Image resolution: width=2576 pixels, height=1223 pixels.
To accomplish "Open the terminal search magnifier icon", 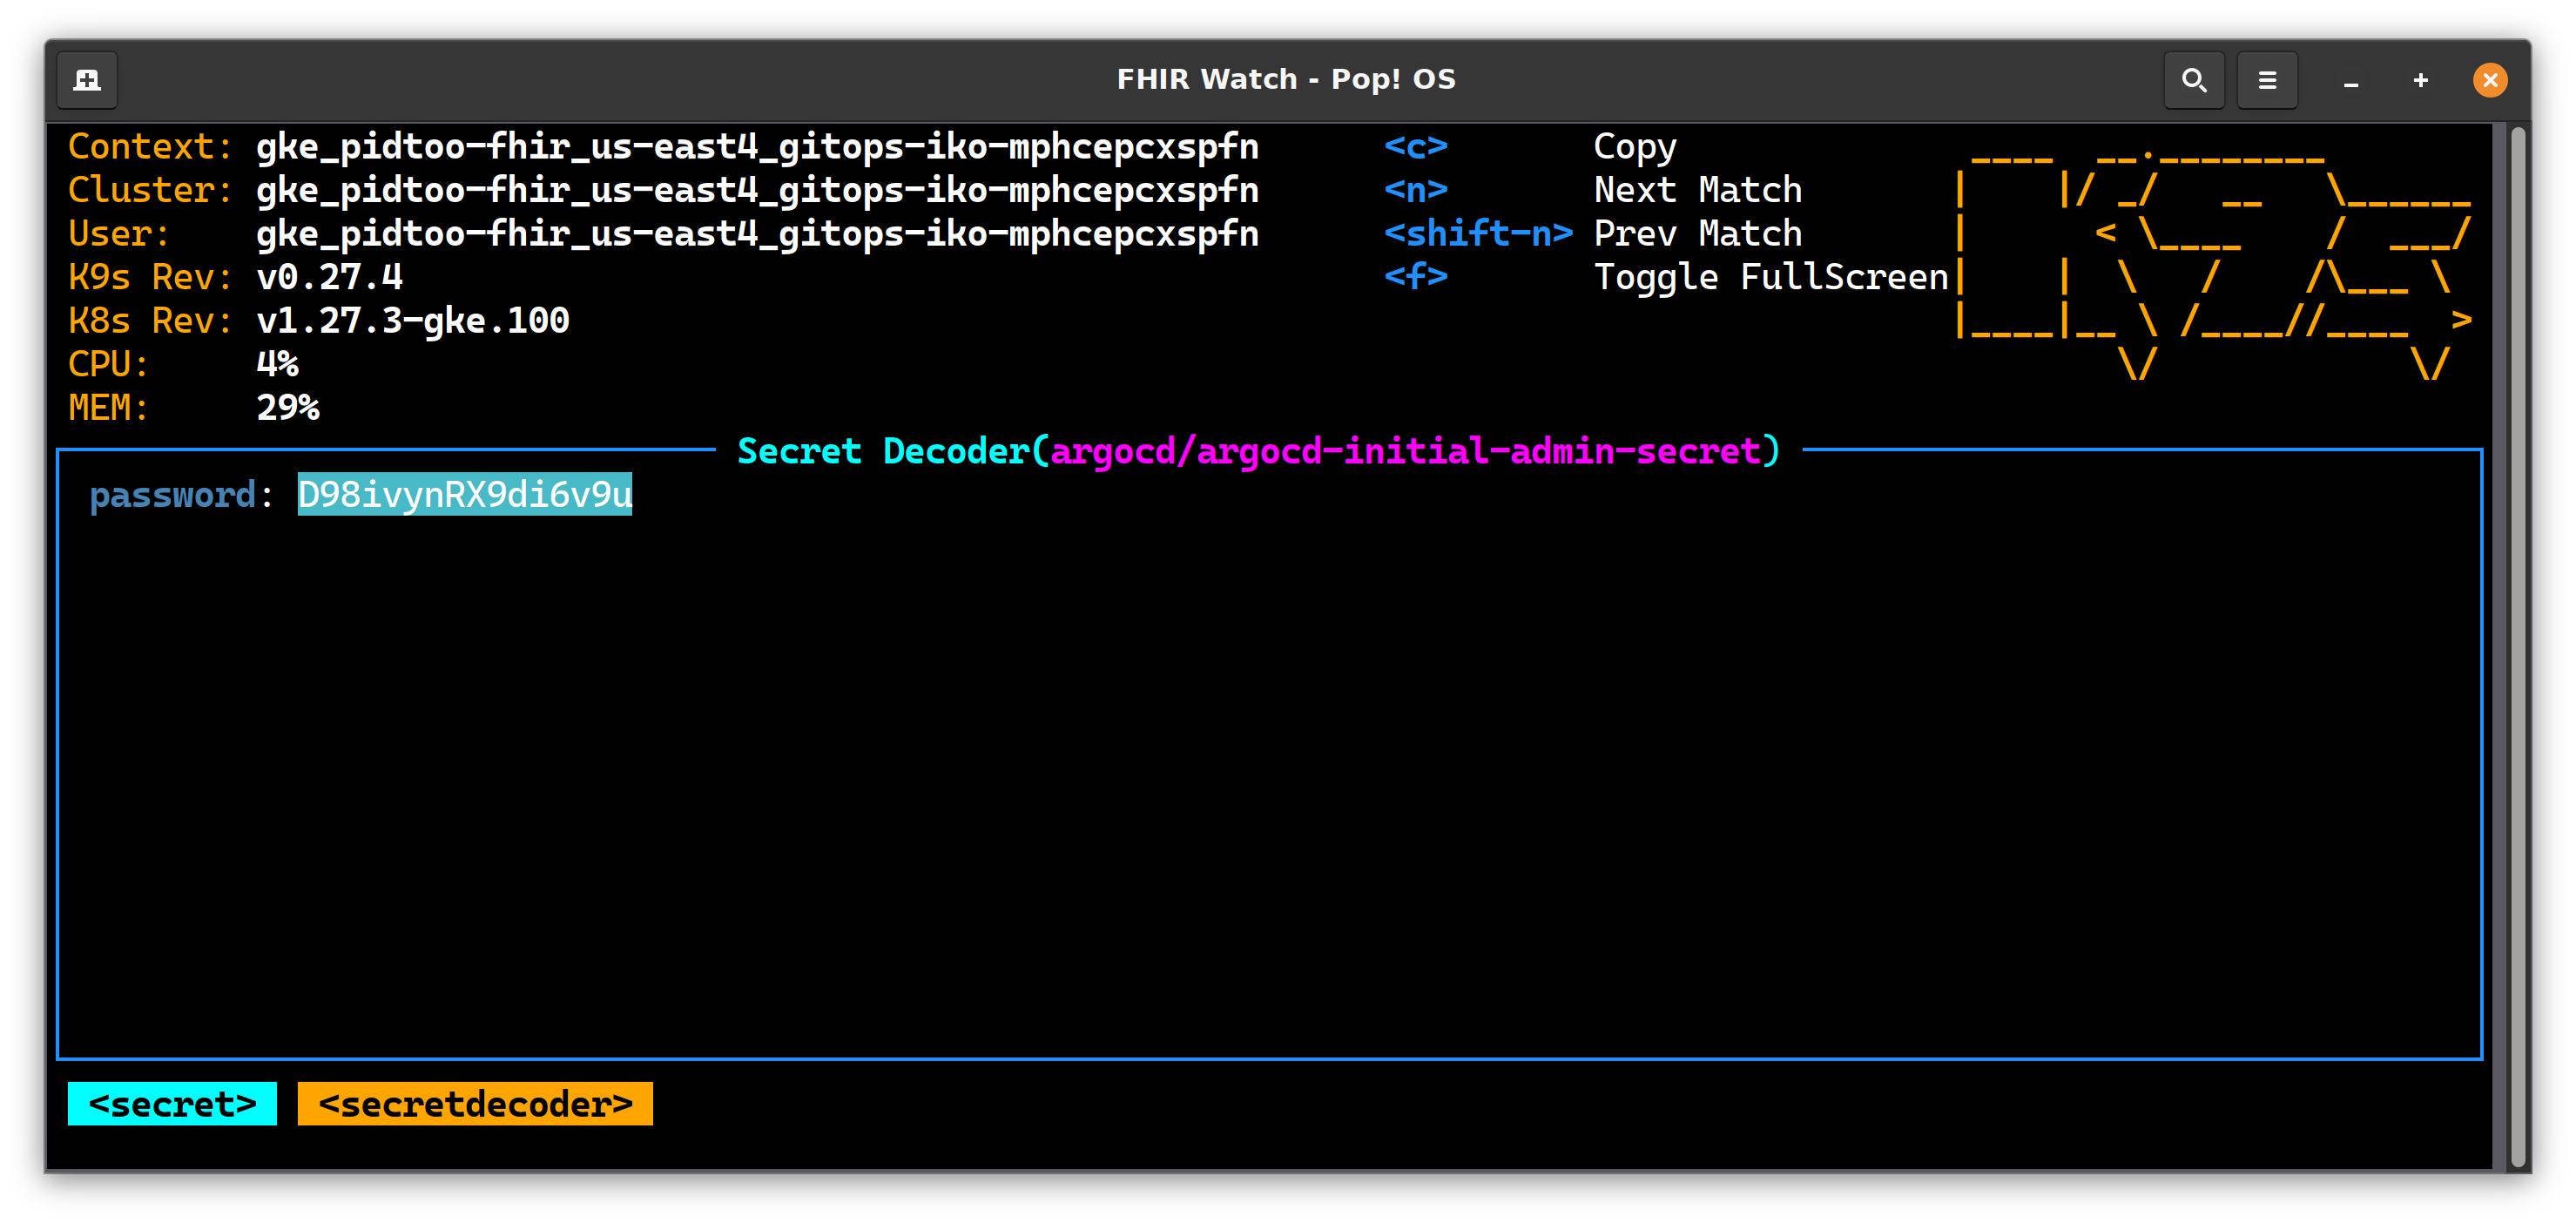I will coord(2193,80).
